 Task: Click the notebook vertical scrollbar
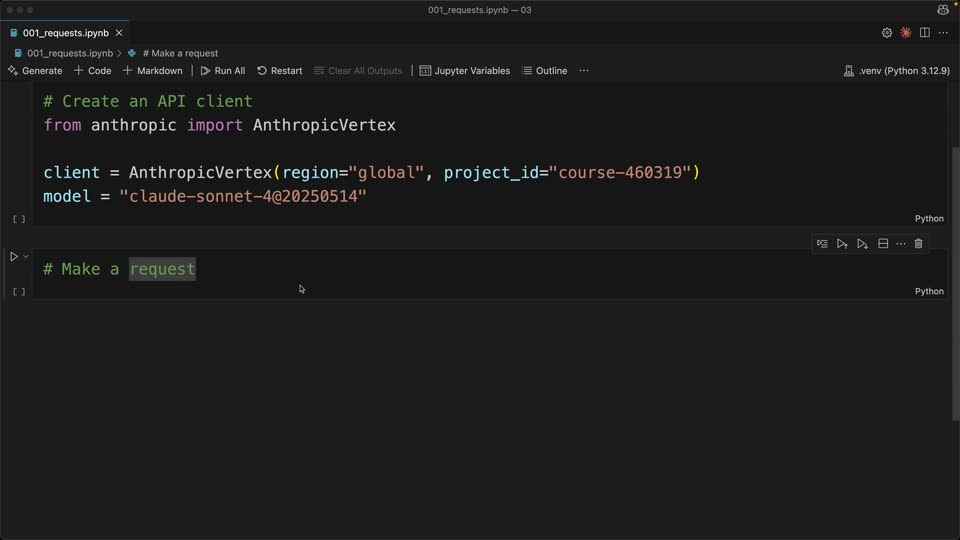click(955, 283)
